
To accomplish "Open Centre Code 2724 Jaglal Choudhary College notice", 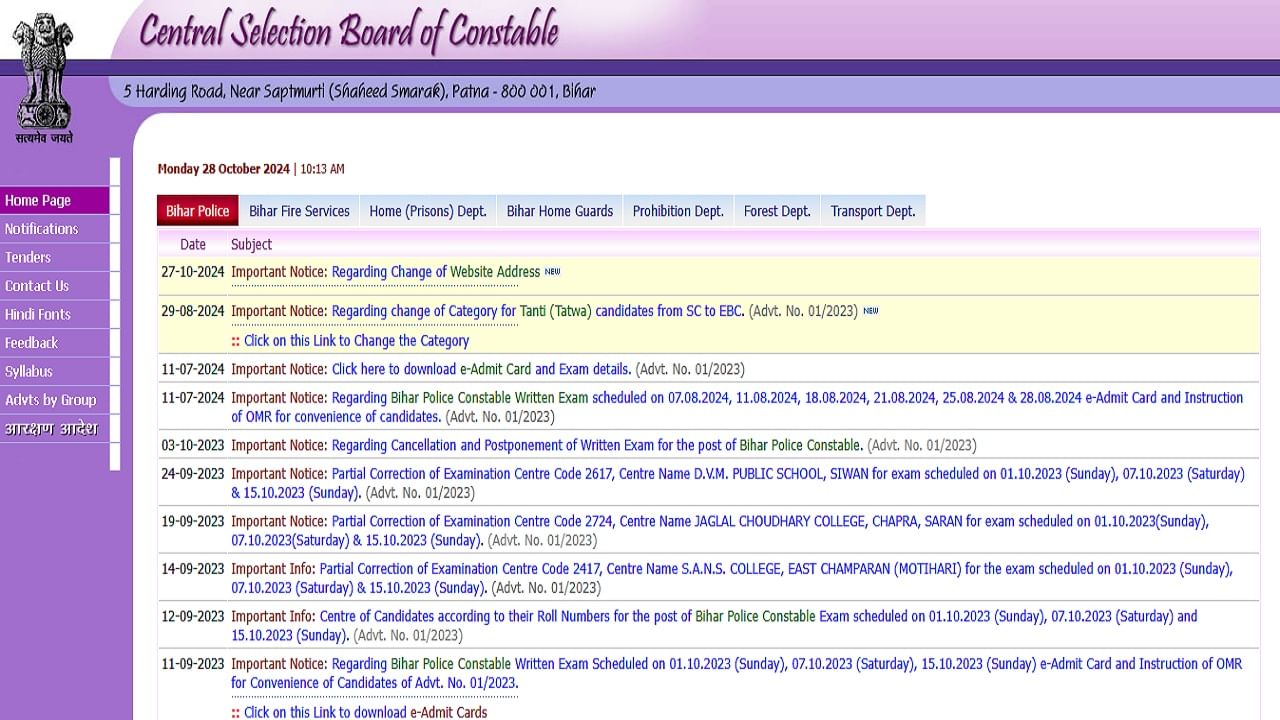I will pos(720,531).
